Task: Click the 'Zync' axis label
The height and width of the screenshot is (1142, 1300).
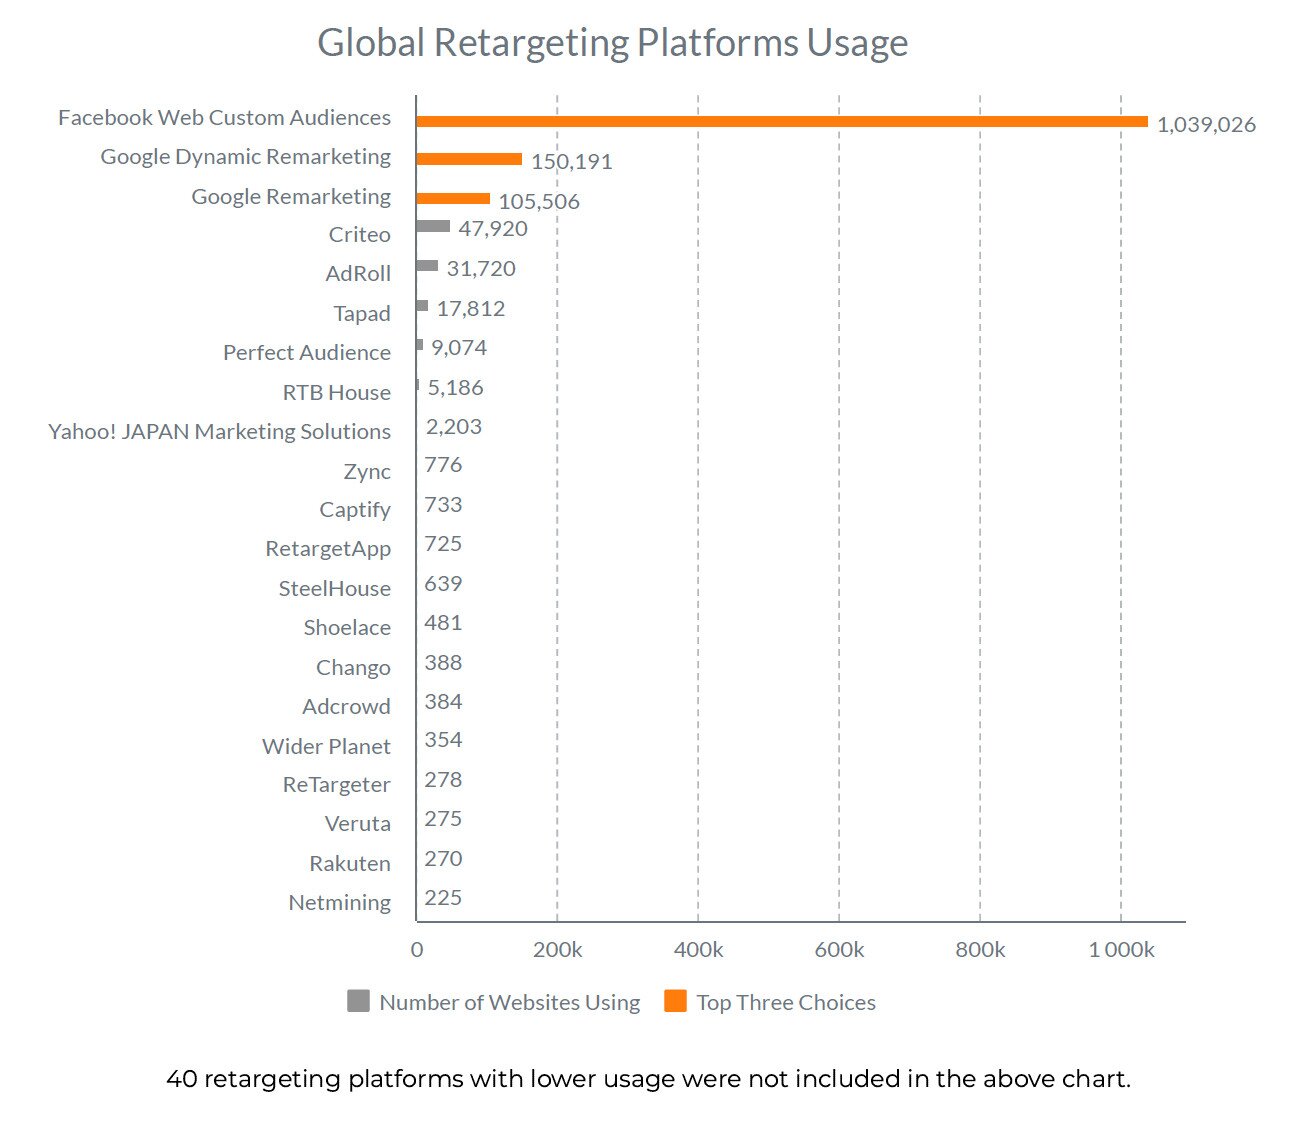Action: click(367, 472)
